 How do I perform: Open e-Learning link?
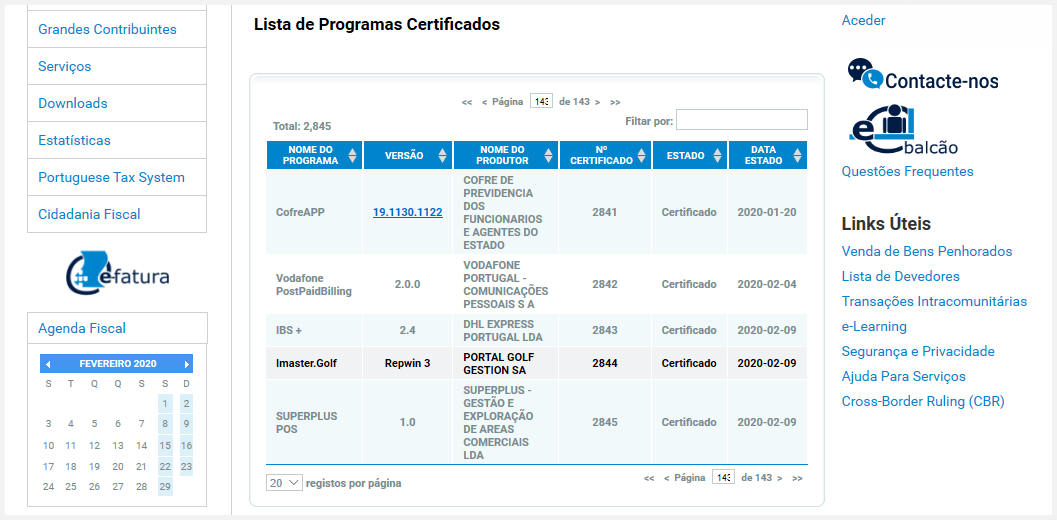(x=874, y=326)
